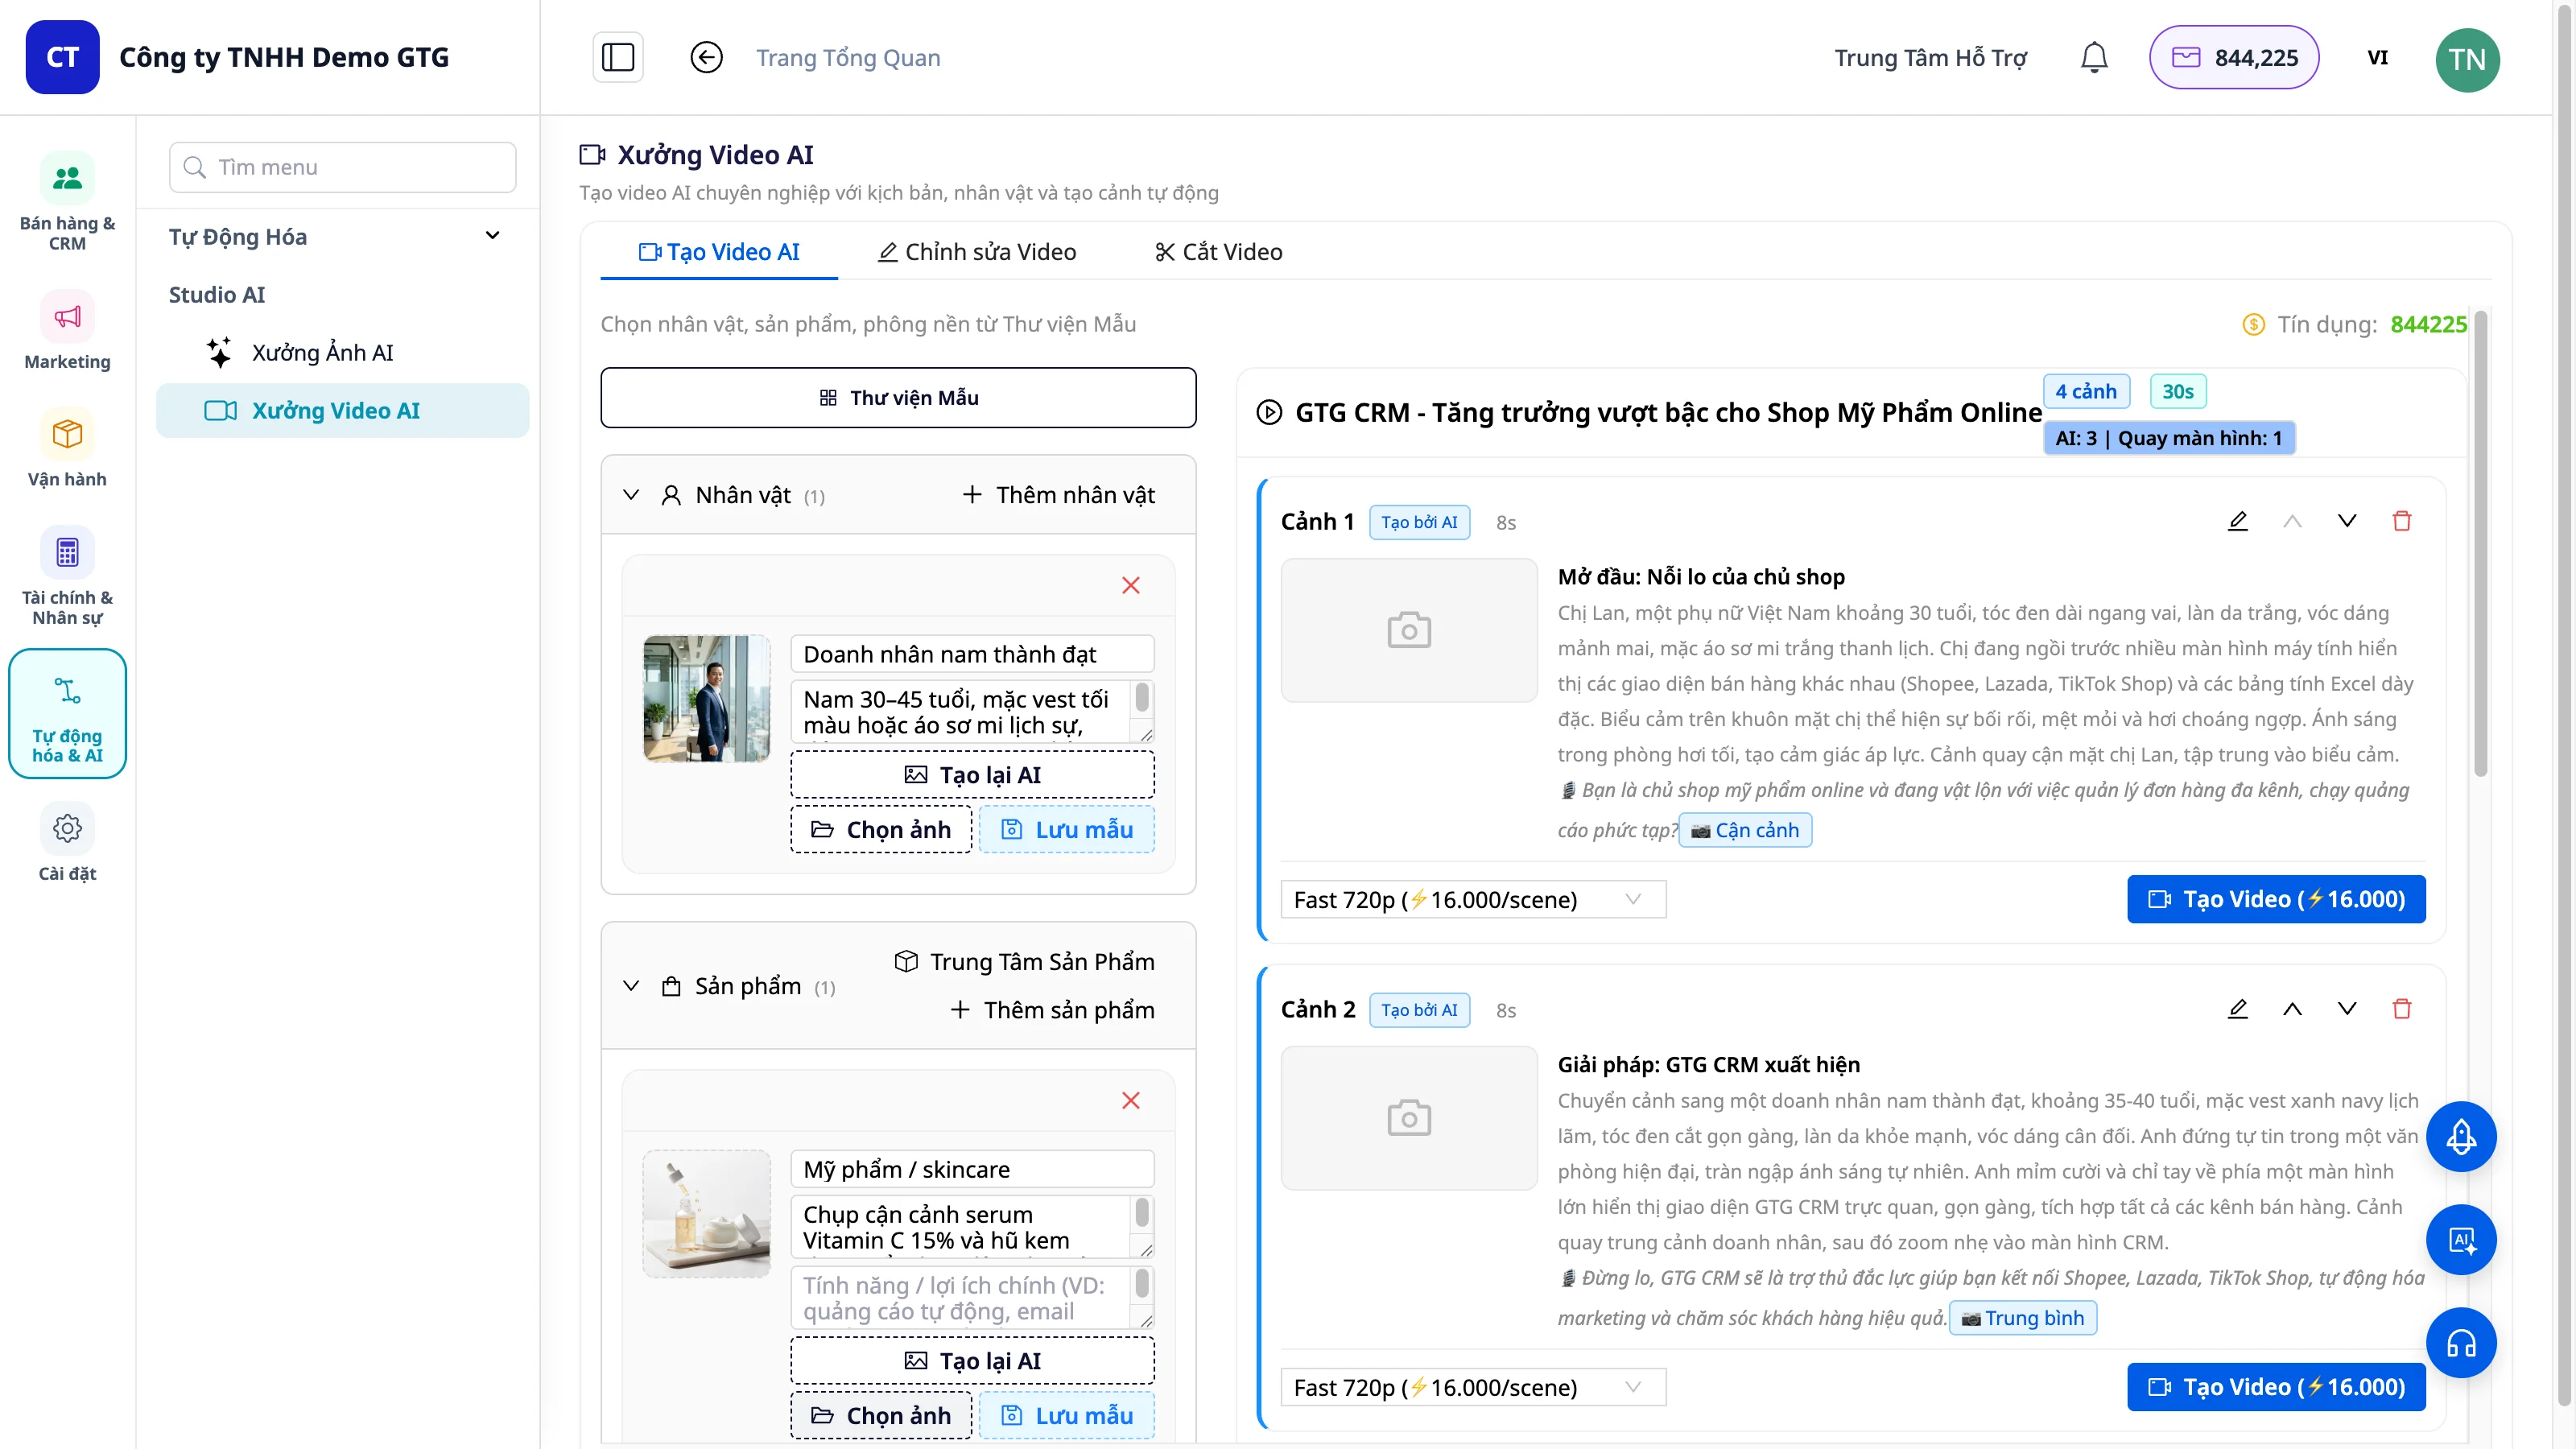Open the Thư viện Mẫu button
The height and width of the screenshot is (1449, 2576).
click(x=898, y=397)
